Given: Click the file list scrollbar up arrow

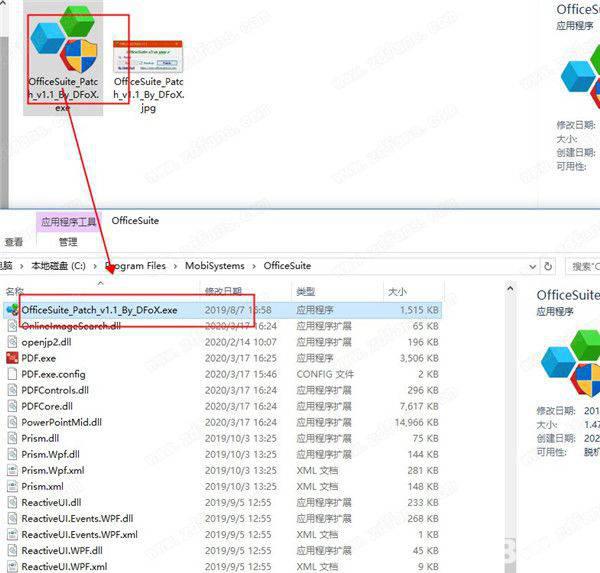Looking at the screenshot, I should point(510,289).
